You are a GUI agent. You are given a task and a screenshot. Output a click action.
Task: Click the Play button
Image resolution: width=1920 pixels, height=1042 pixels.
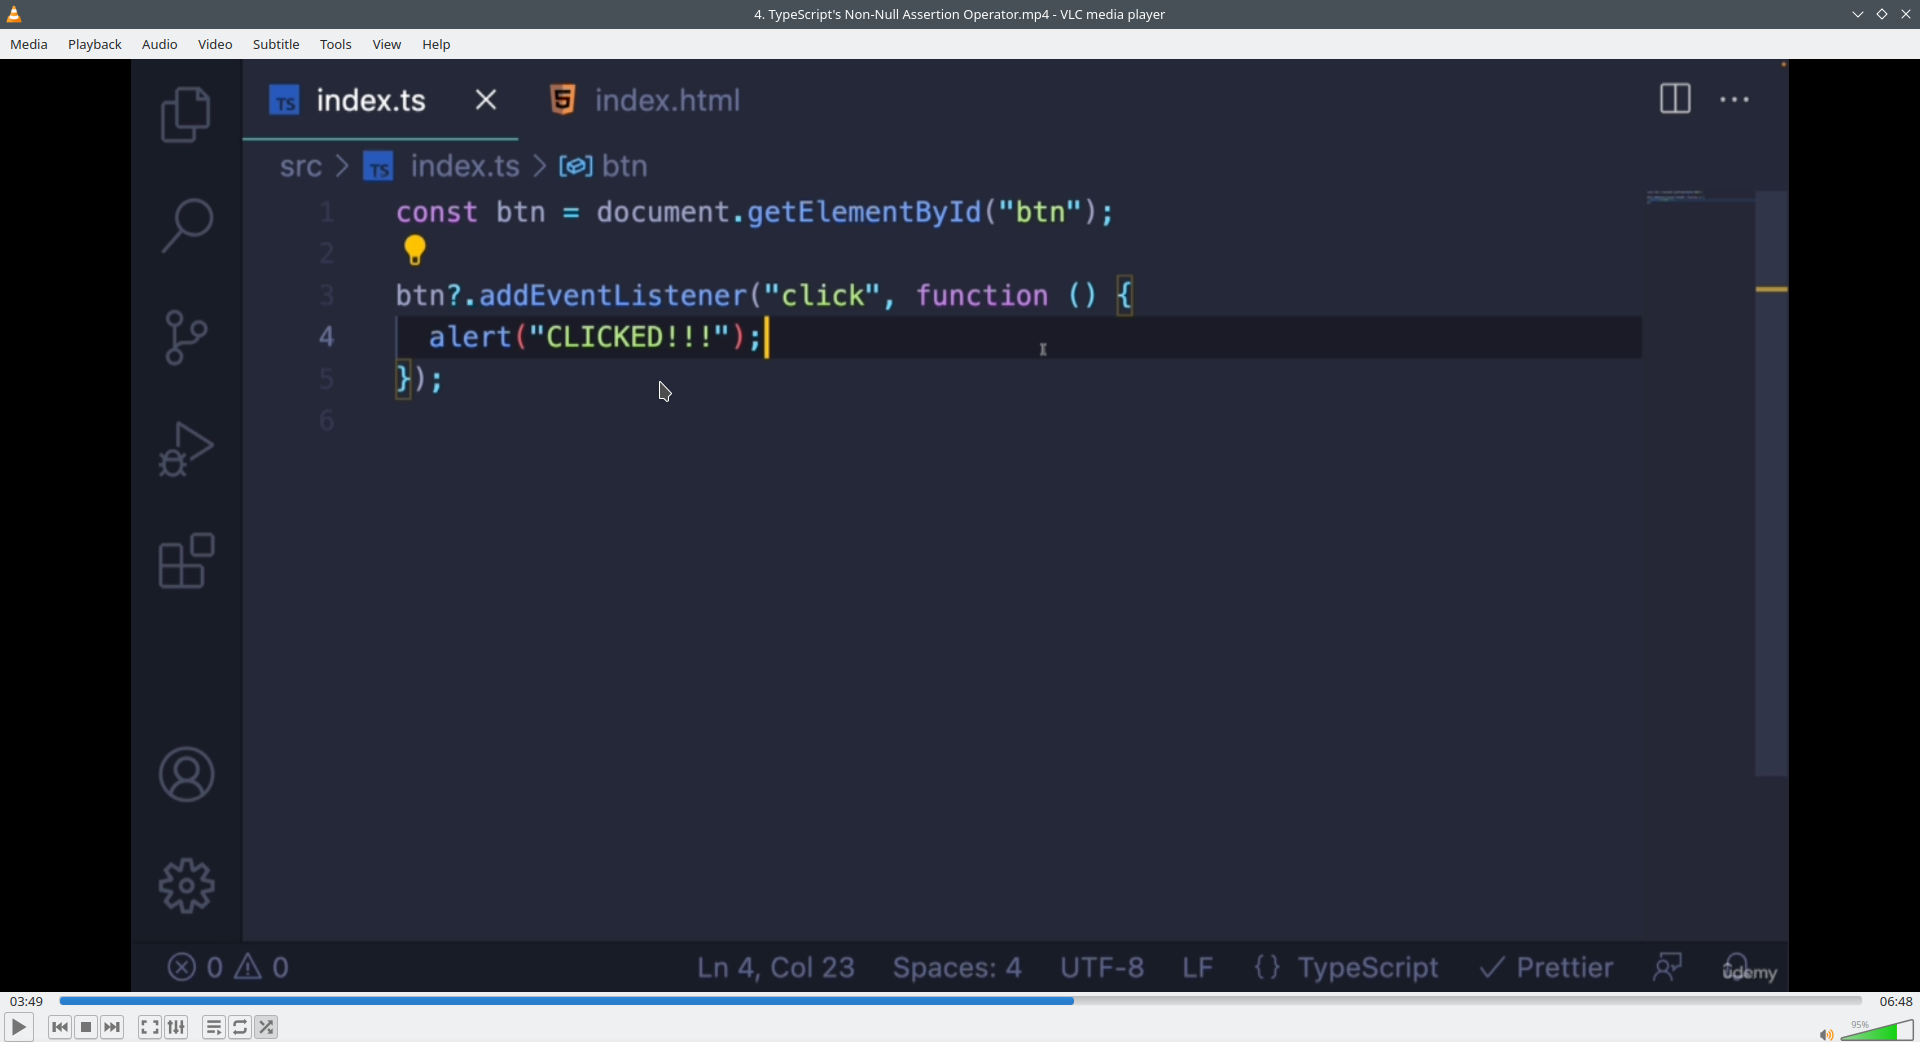[x=19, y=1027]
